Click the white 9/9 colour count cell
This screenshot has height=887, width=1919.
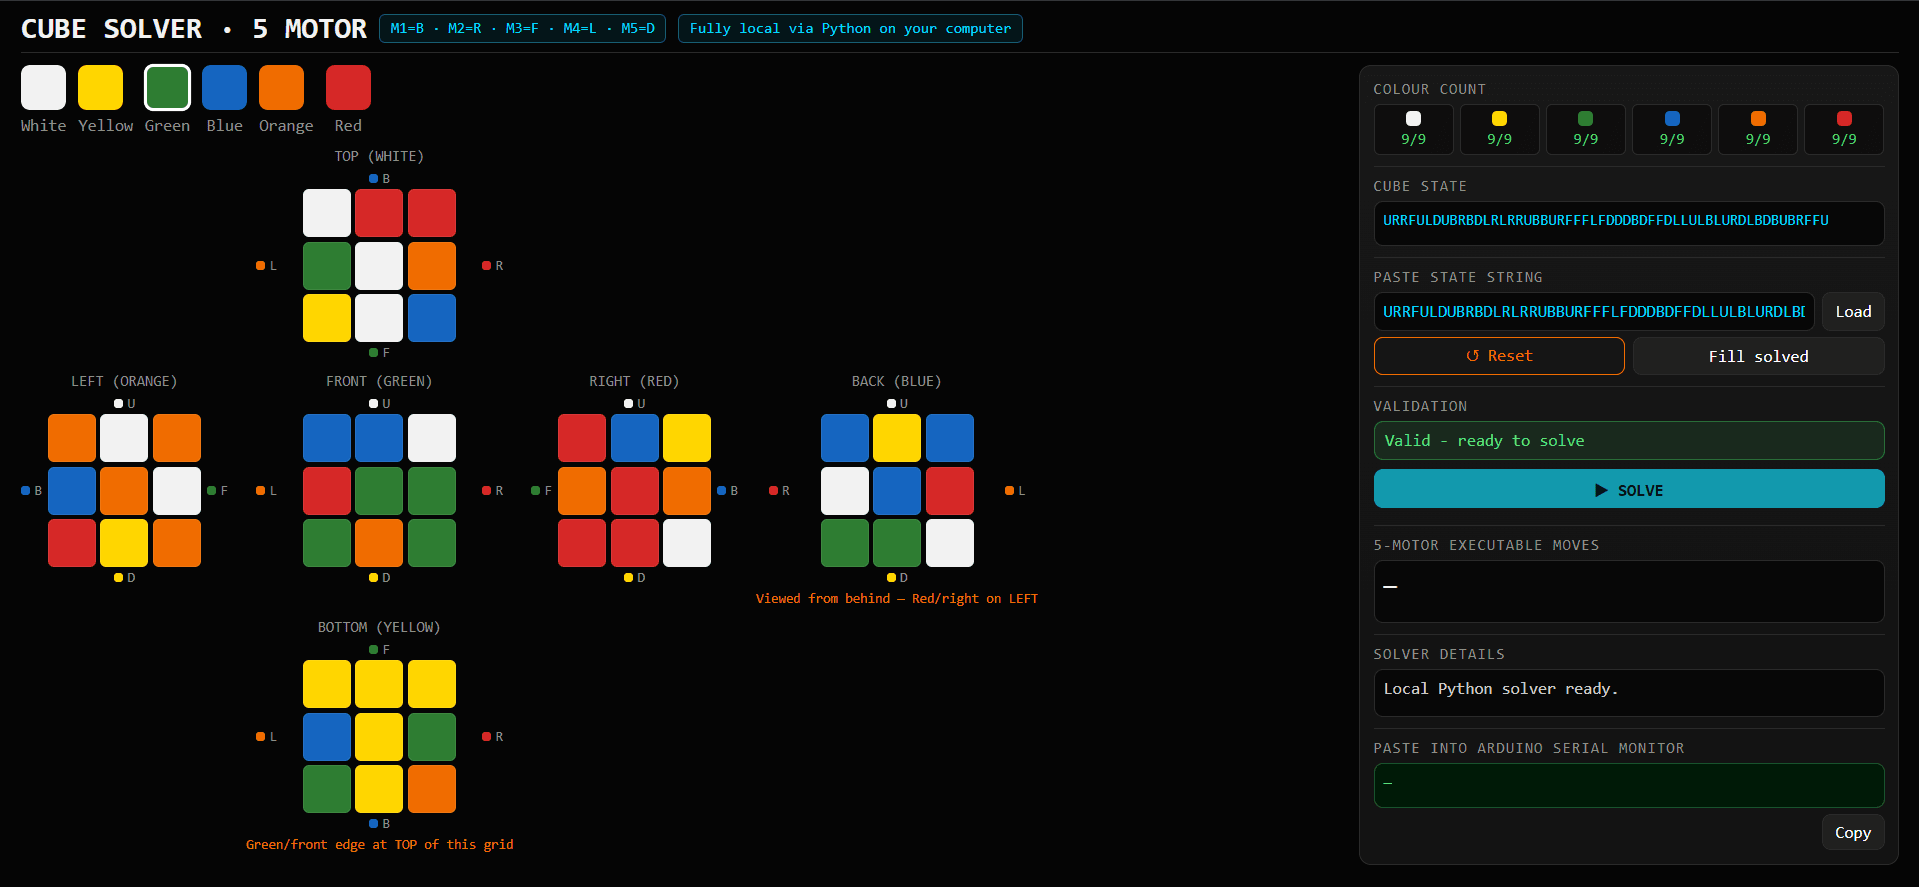point(1413,129)
